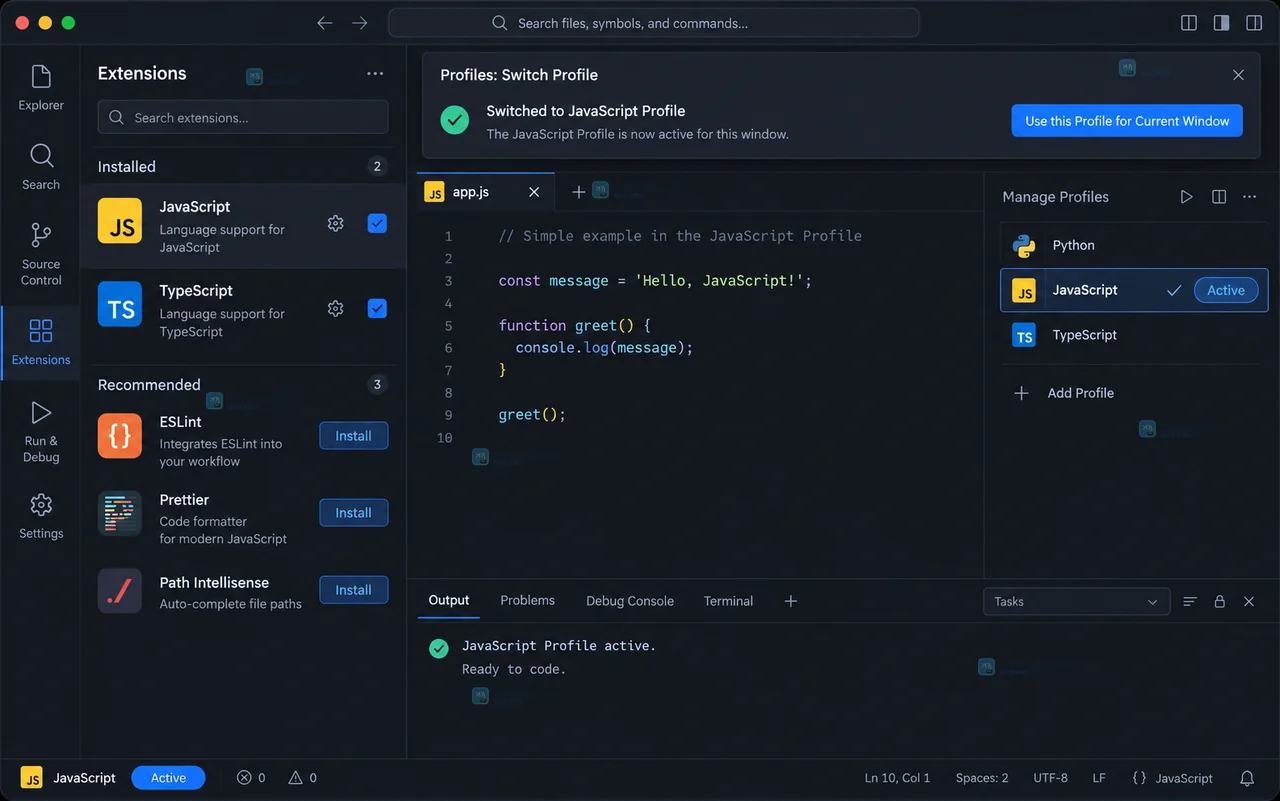Switch to the Debug Console tab

click(x=630, y=601)
